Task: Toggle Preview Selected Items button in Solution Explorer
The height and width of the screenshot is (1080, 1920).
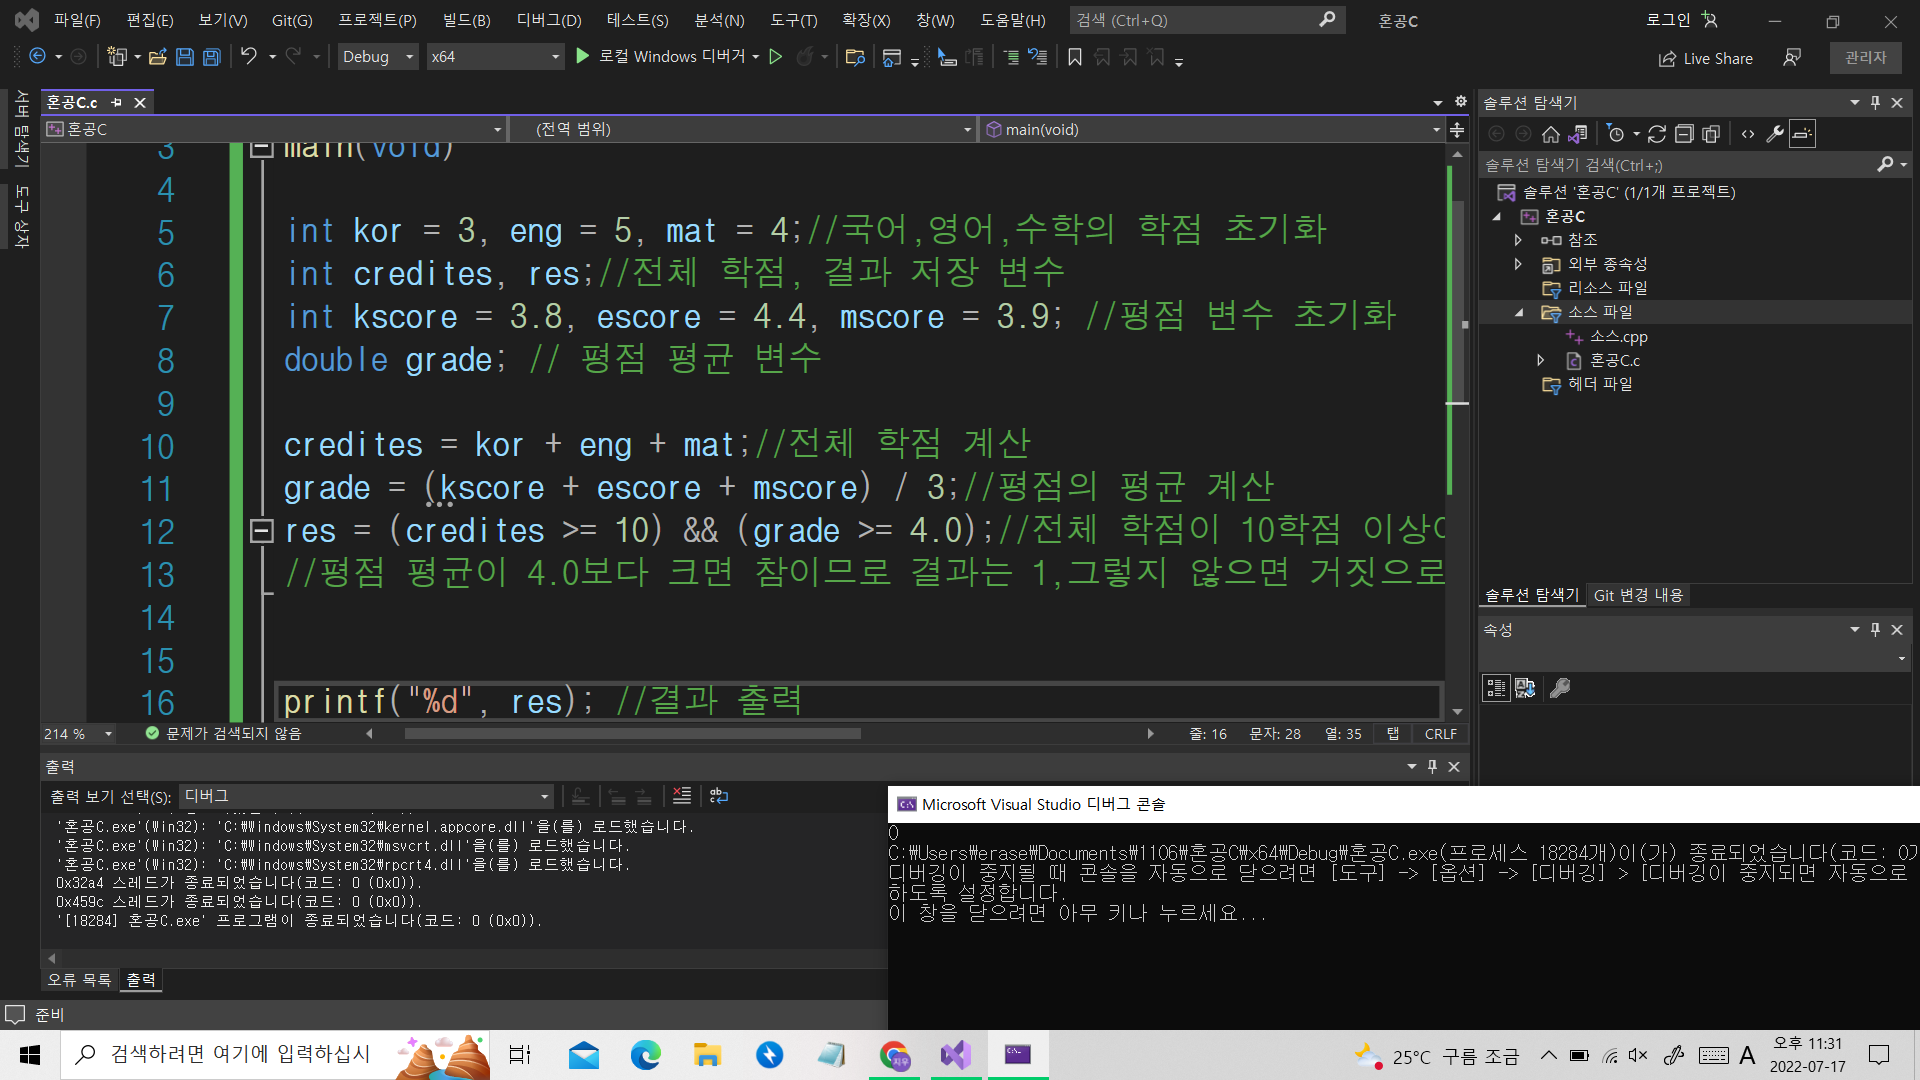Action: tap(1802, 134)
